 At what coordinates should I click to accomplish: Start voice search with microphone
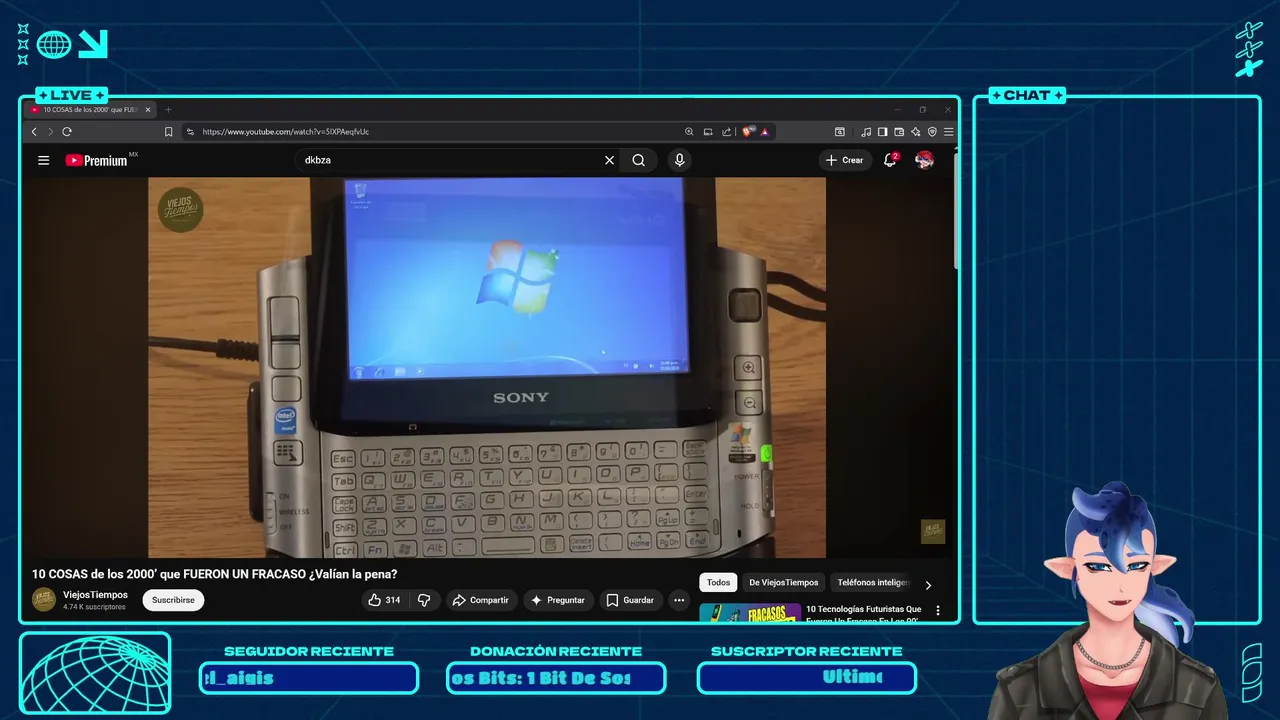pyautogui.click(x=679, y=160)
